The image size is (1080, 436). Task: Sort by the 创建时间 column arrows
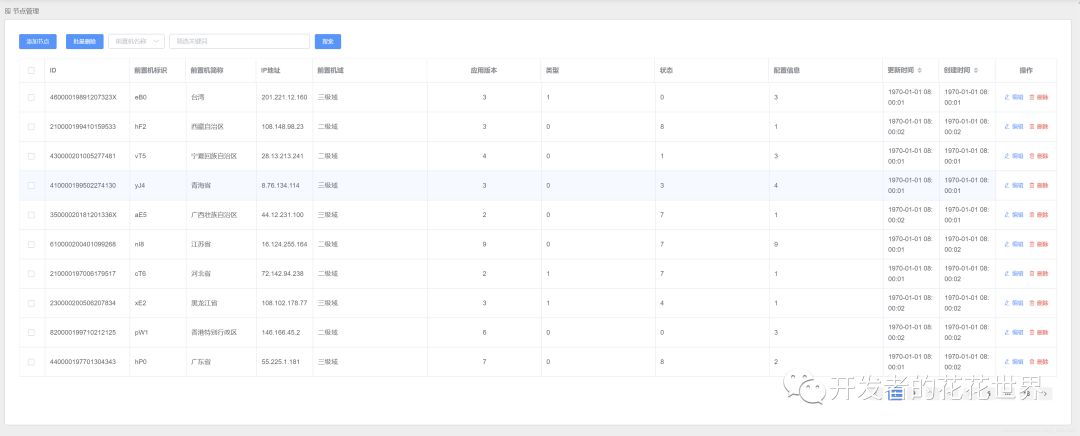[976, 70]
